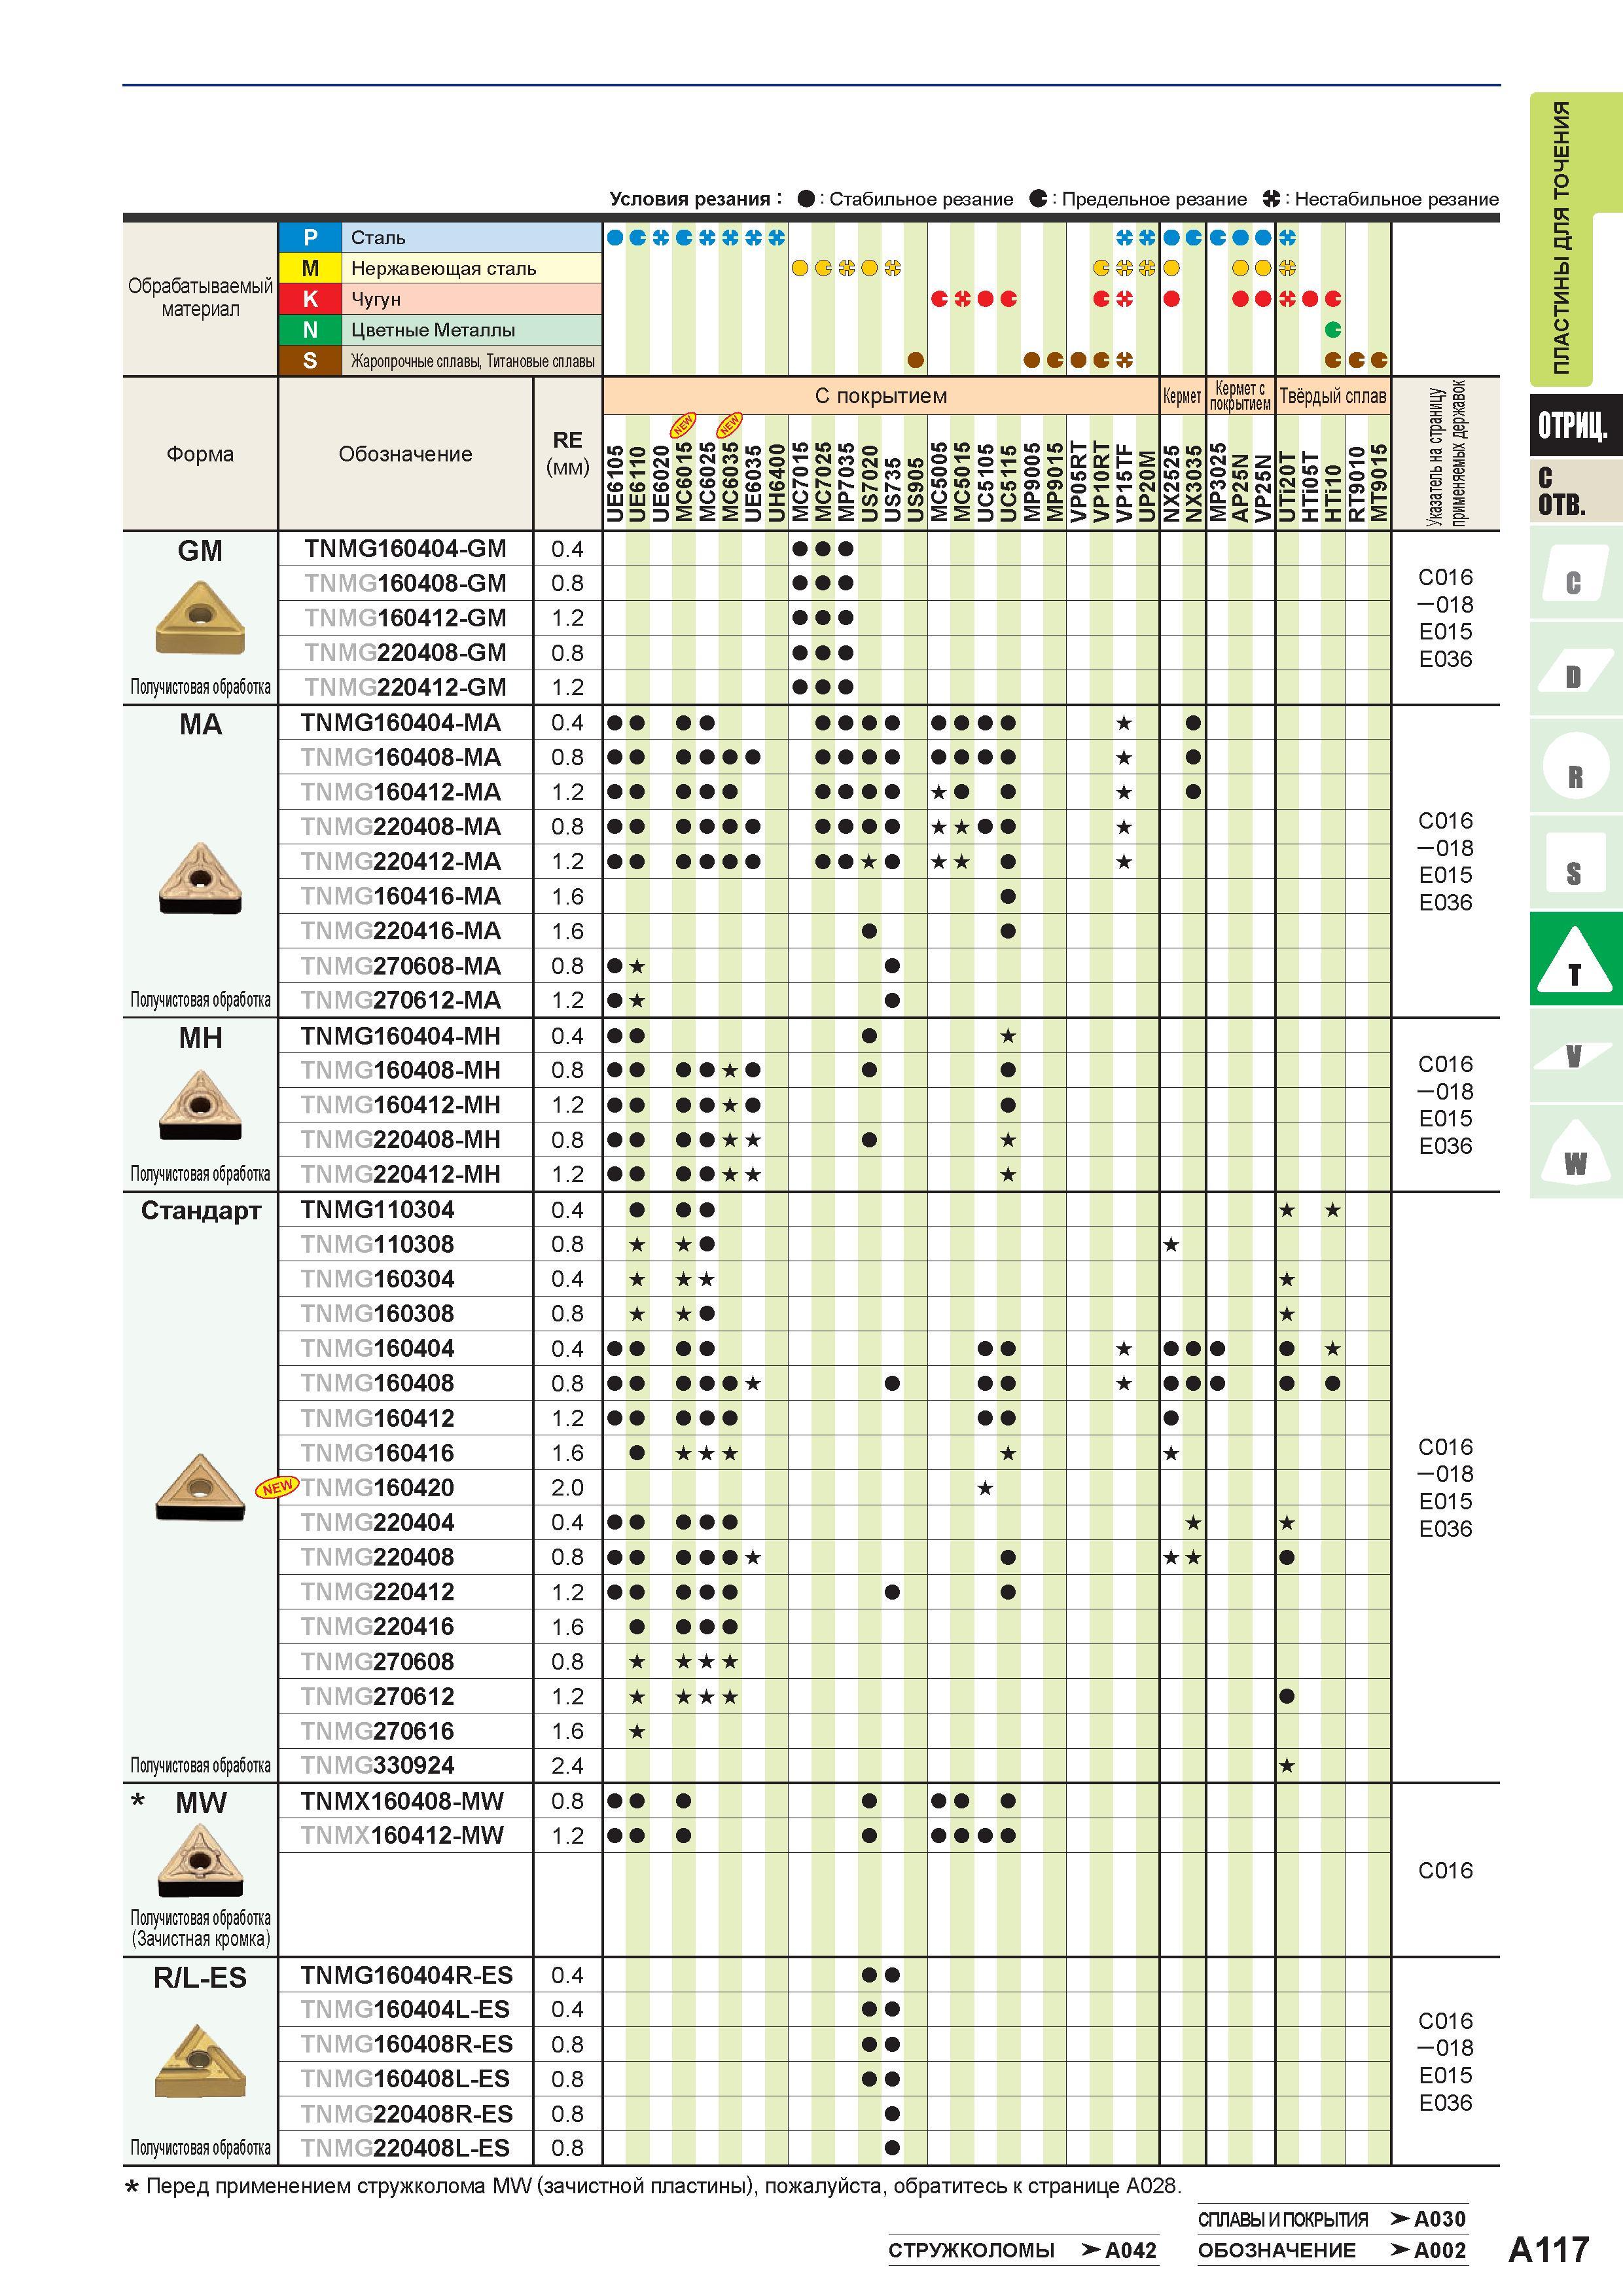Screen dimensions: 1623x2296
Task: Click the C016 holder reference for MW
Action: pyautogui.click(x=1445, y=1870)
